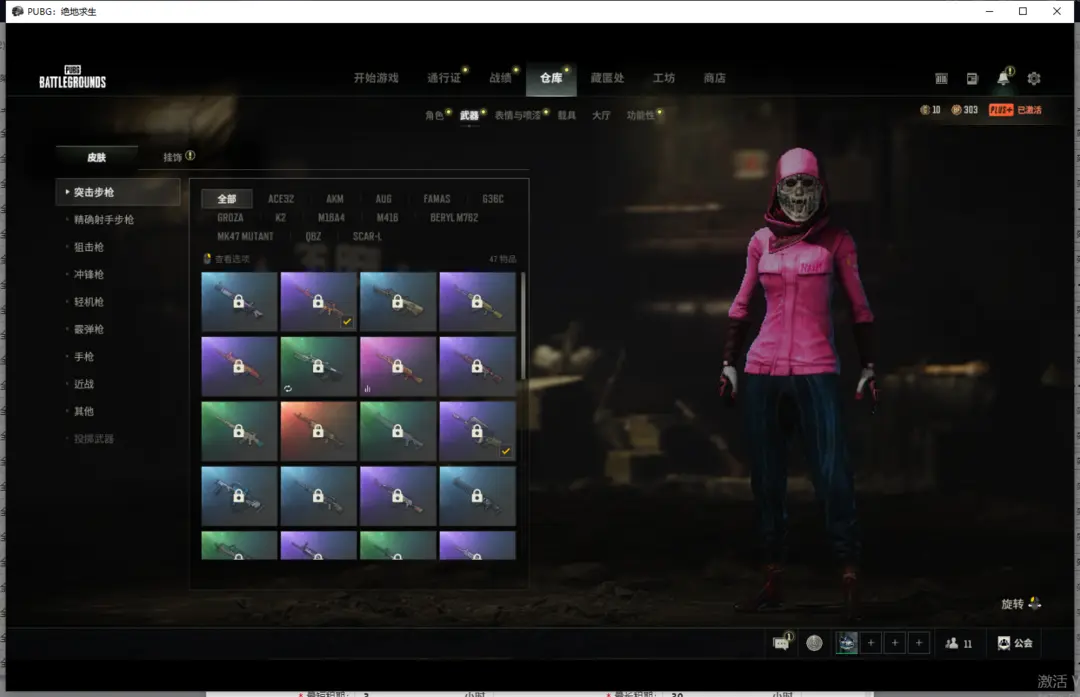Filter skins by K2

coord(280,218)
